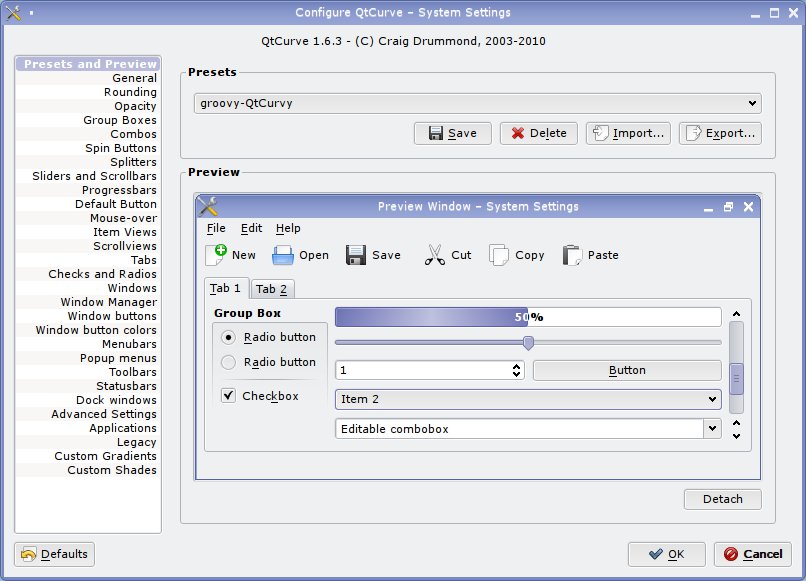Select Presets and Preview category
The image size is (806, 581).
tap(88, 64)
